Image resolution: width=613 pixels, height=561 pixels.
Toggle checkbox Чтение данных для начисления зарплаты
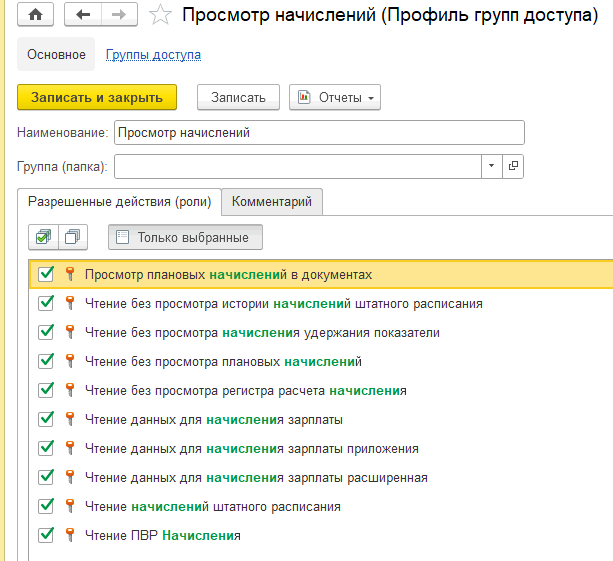[x=46, y=419]
